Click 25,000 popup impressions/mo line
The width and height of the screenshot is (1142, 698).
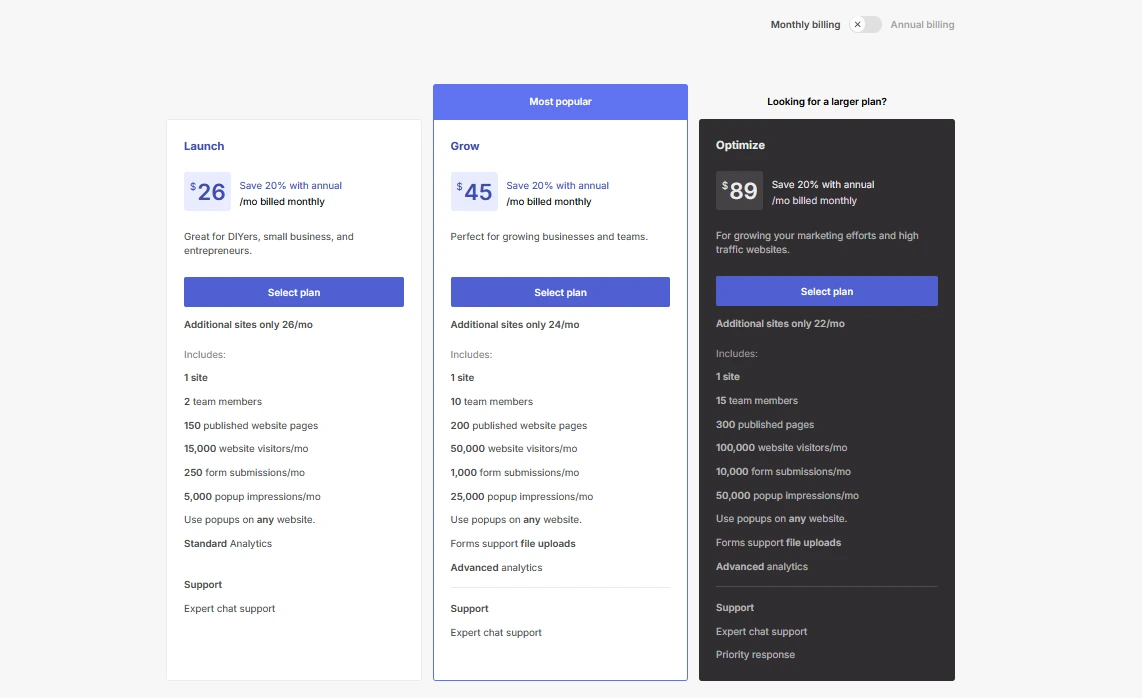click(521, 497)
